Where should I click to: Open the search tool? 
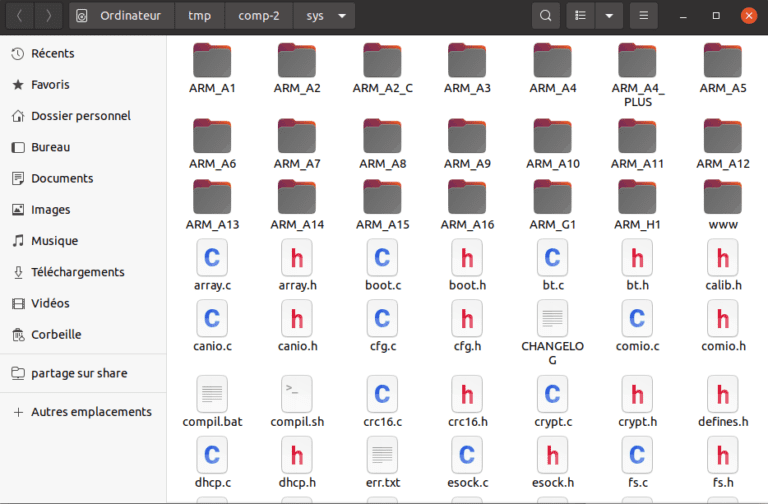click(x=546, y=16)
